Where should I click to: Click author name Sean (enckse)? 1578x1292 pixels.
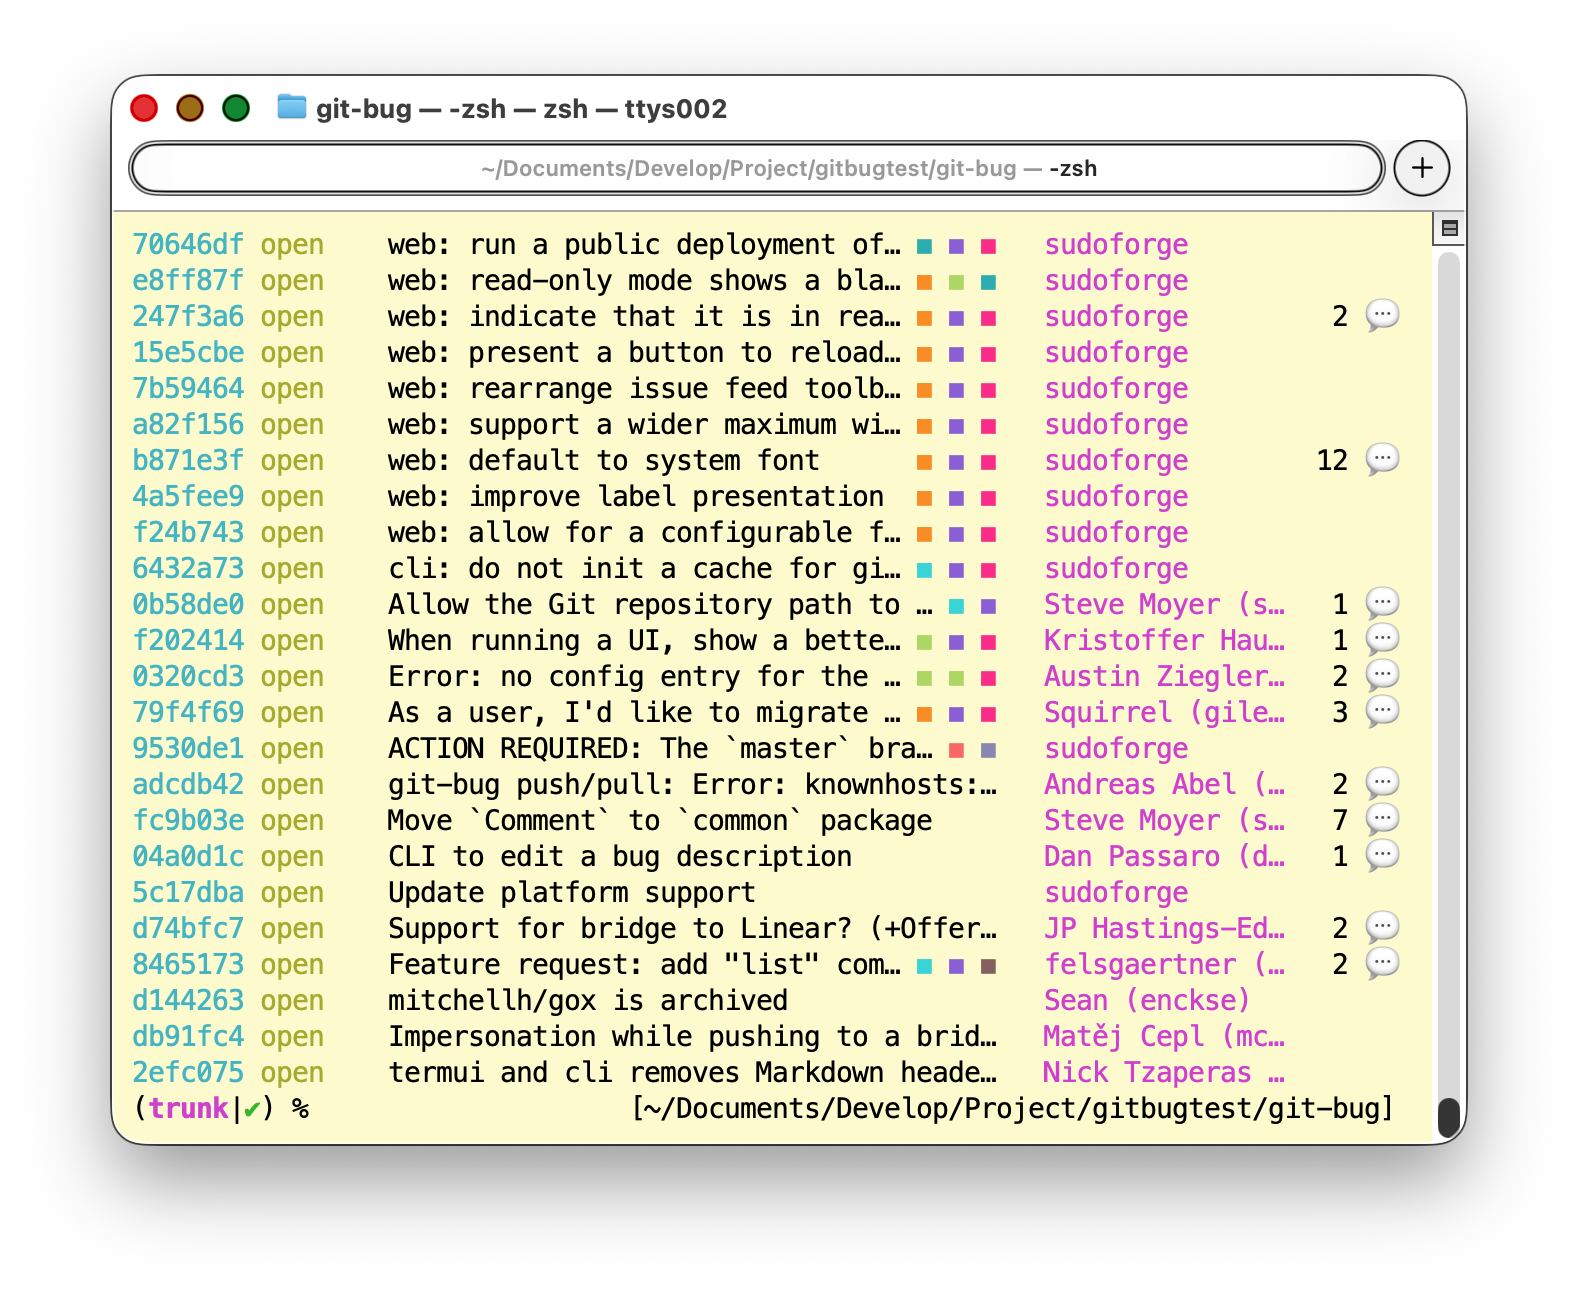click(1146, 1000)
